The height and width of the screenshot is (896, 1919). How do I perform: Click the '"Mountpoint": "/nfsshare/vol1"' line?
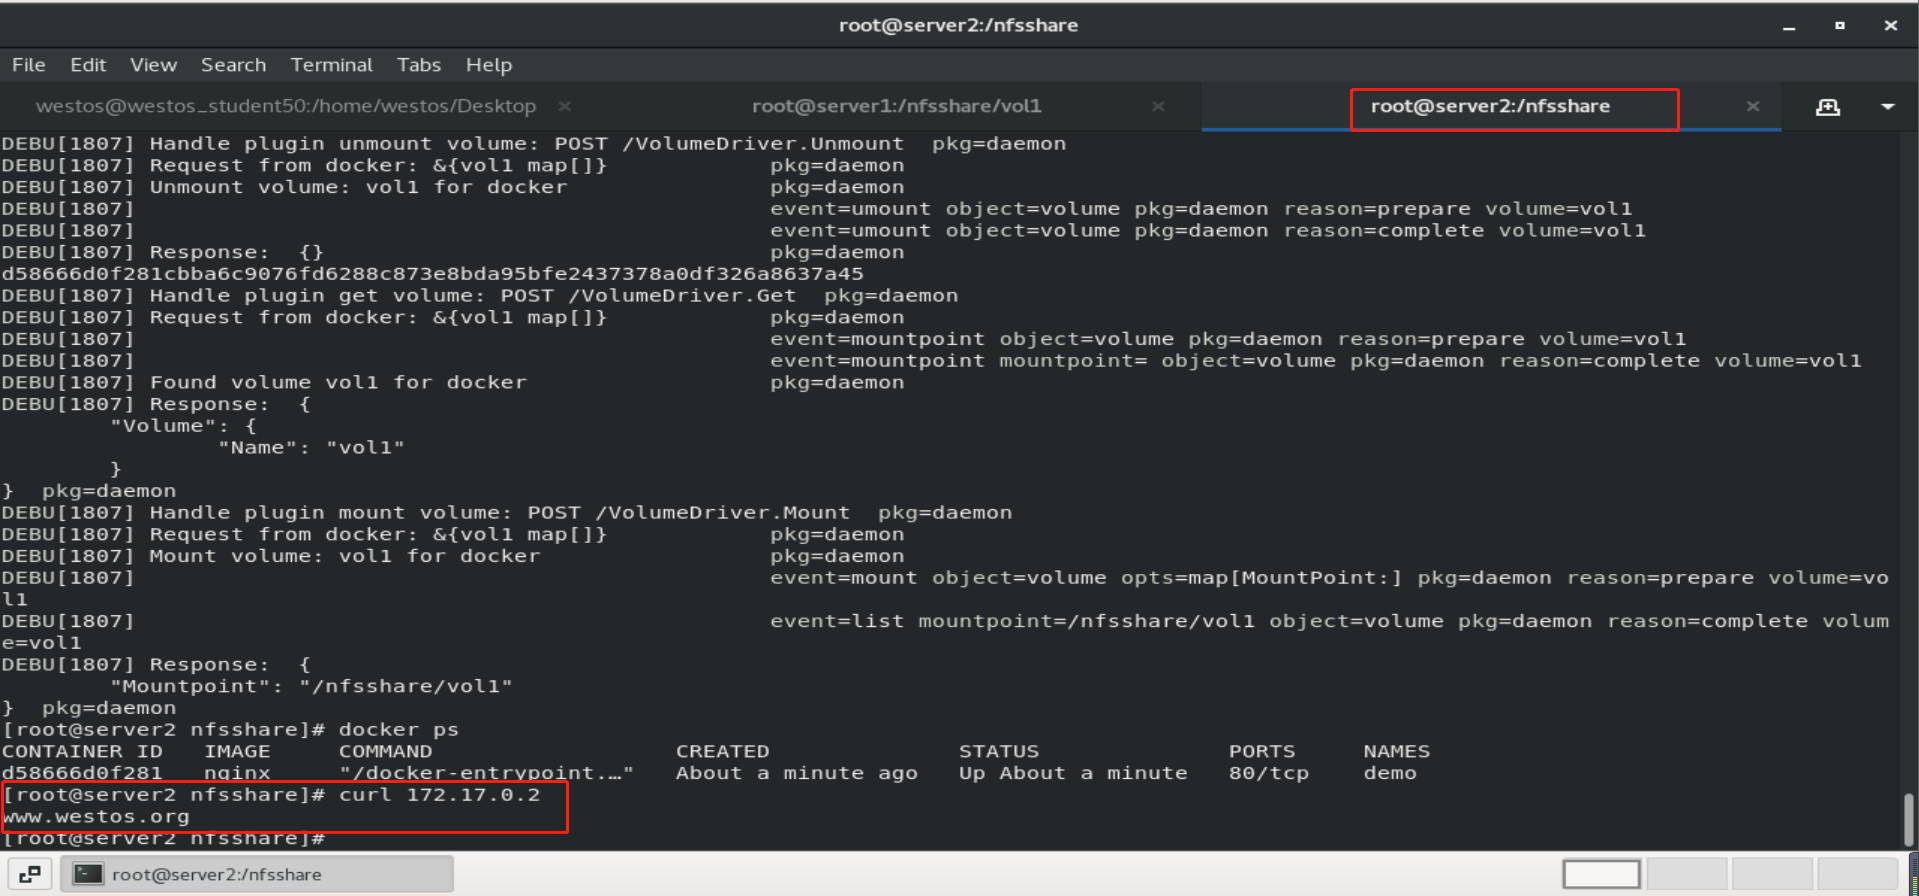[311, 687]
